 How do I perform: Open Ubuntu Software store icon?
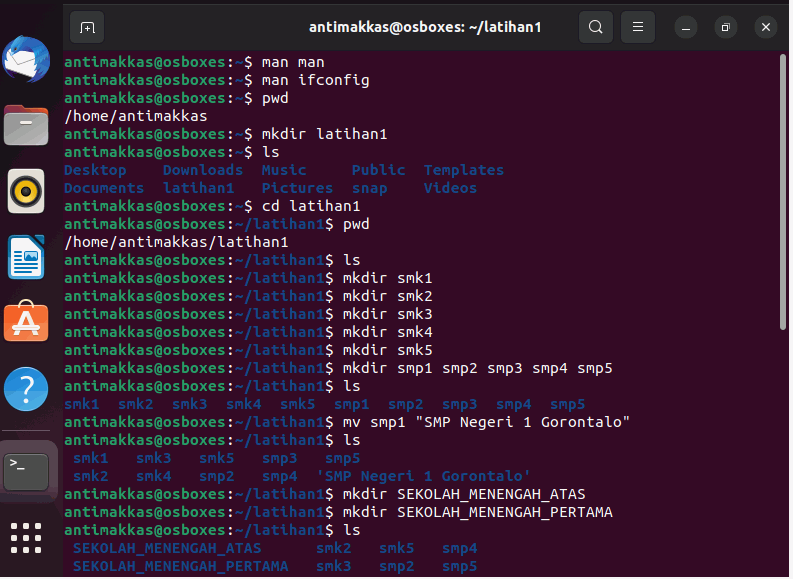click(26, 322)
